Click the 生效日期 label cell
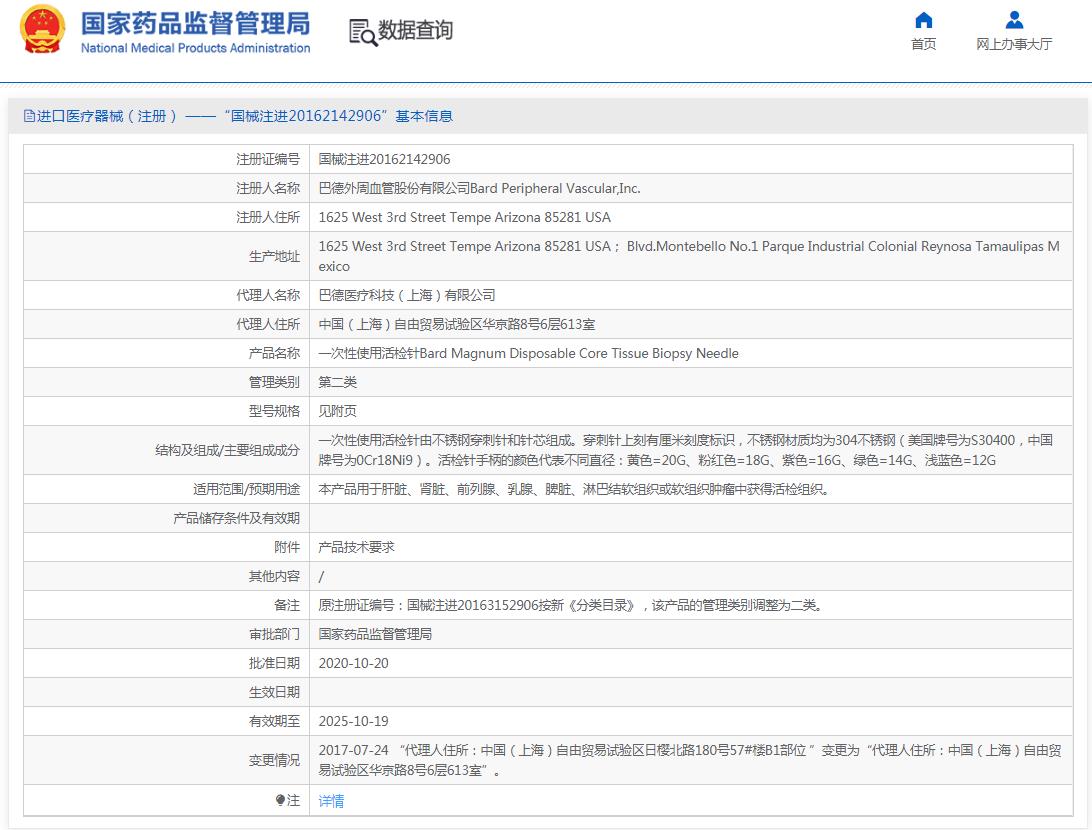 (x=166, y=692)
